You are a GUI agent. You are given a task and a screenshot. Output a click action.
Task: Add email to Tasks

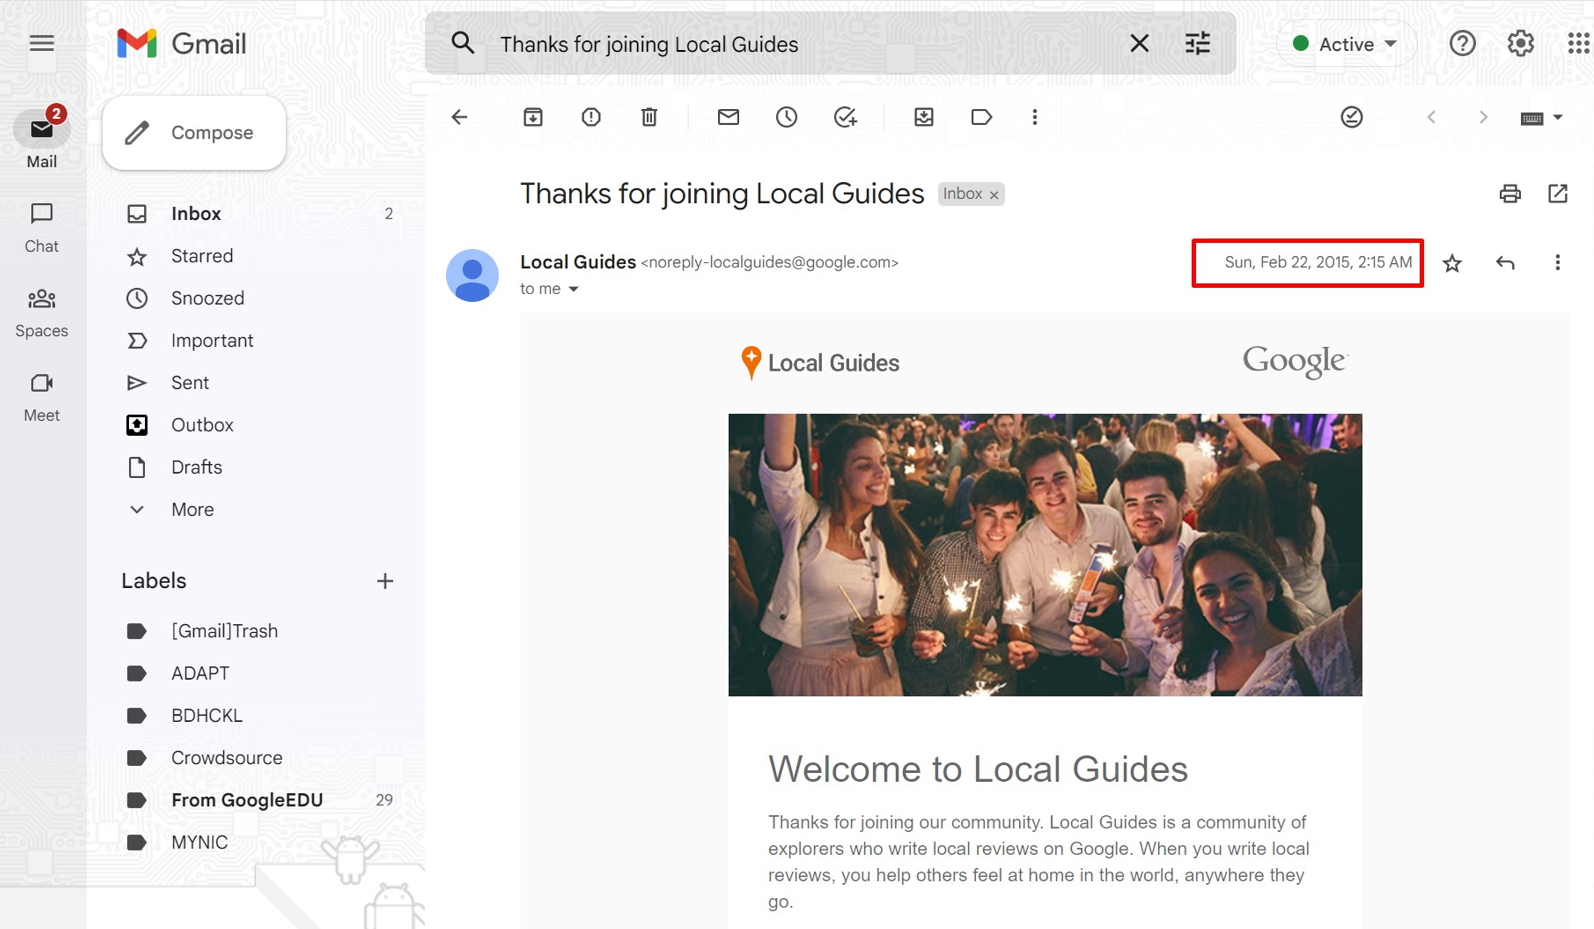coord(845,117)
